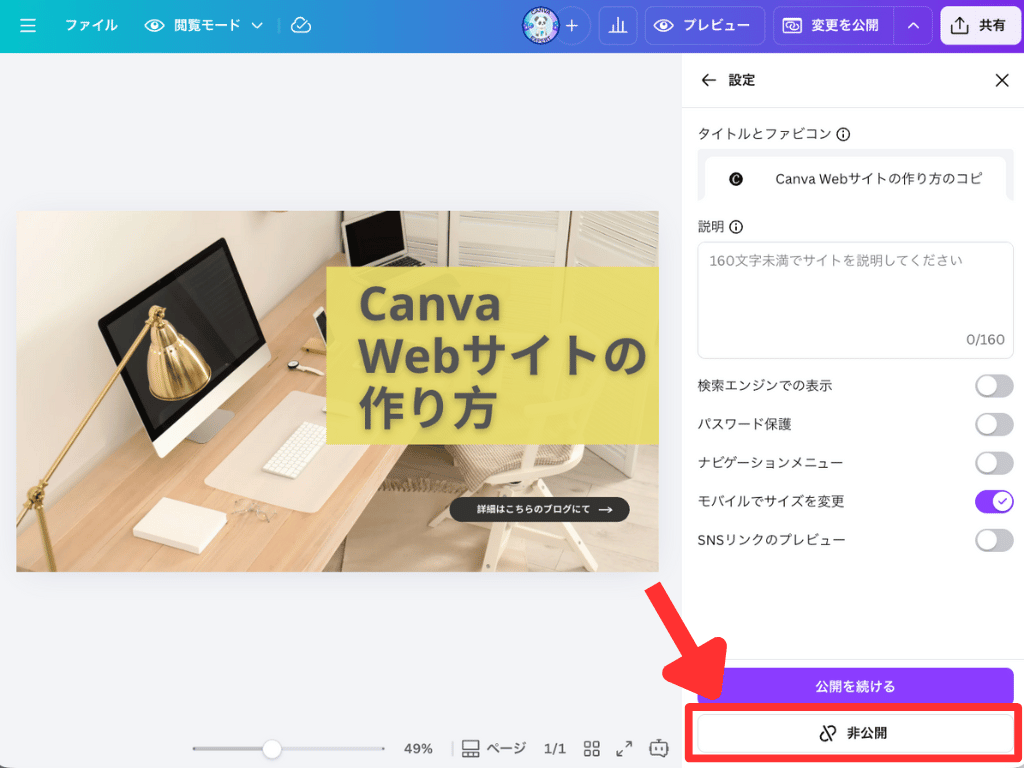Close the settings panel
The width and height of the screenshot is (1024, 768).
tap(1001, 80)
